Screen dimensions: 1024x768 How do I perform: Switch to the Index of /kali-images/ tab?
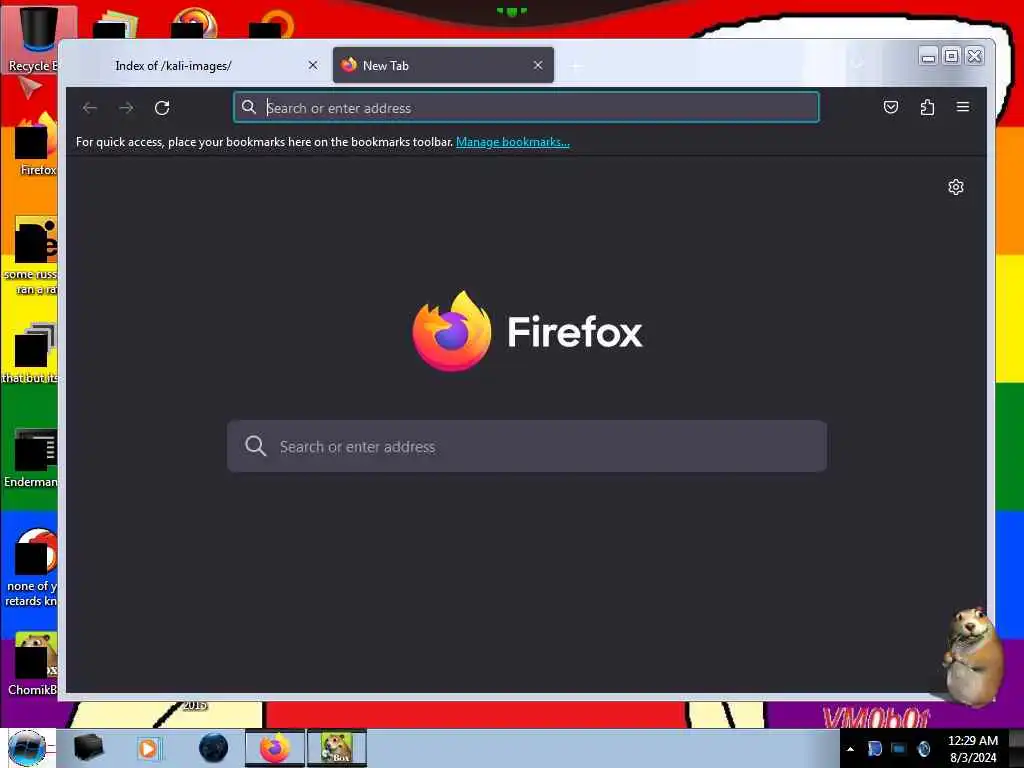coord(202,65)
